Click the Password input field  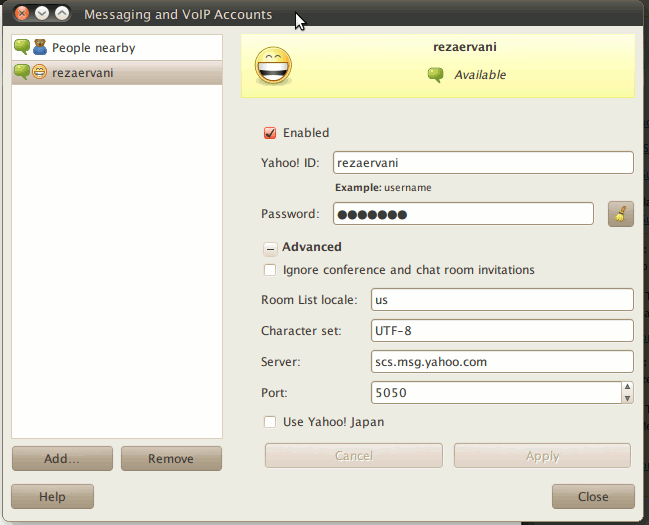pyautogui.click(x=463, y=214)
